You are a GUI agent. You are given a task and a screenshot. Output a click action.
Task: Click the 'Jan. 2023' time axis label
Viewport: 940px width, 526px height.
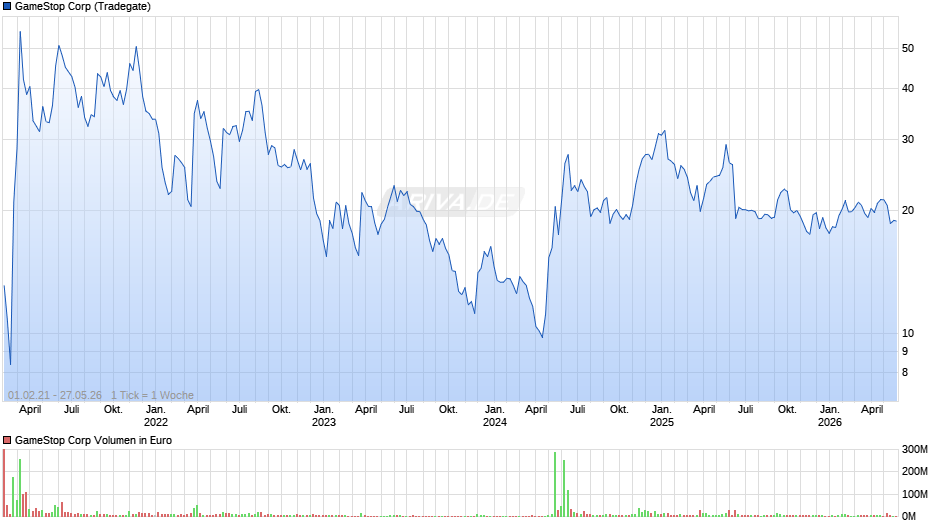(324, 416)
